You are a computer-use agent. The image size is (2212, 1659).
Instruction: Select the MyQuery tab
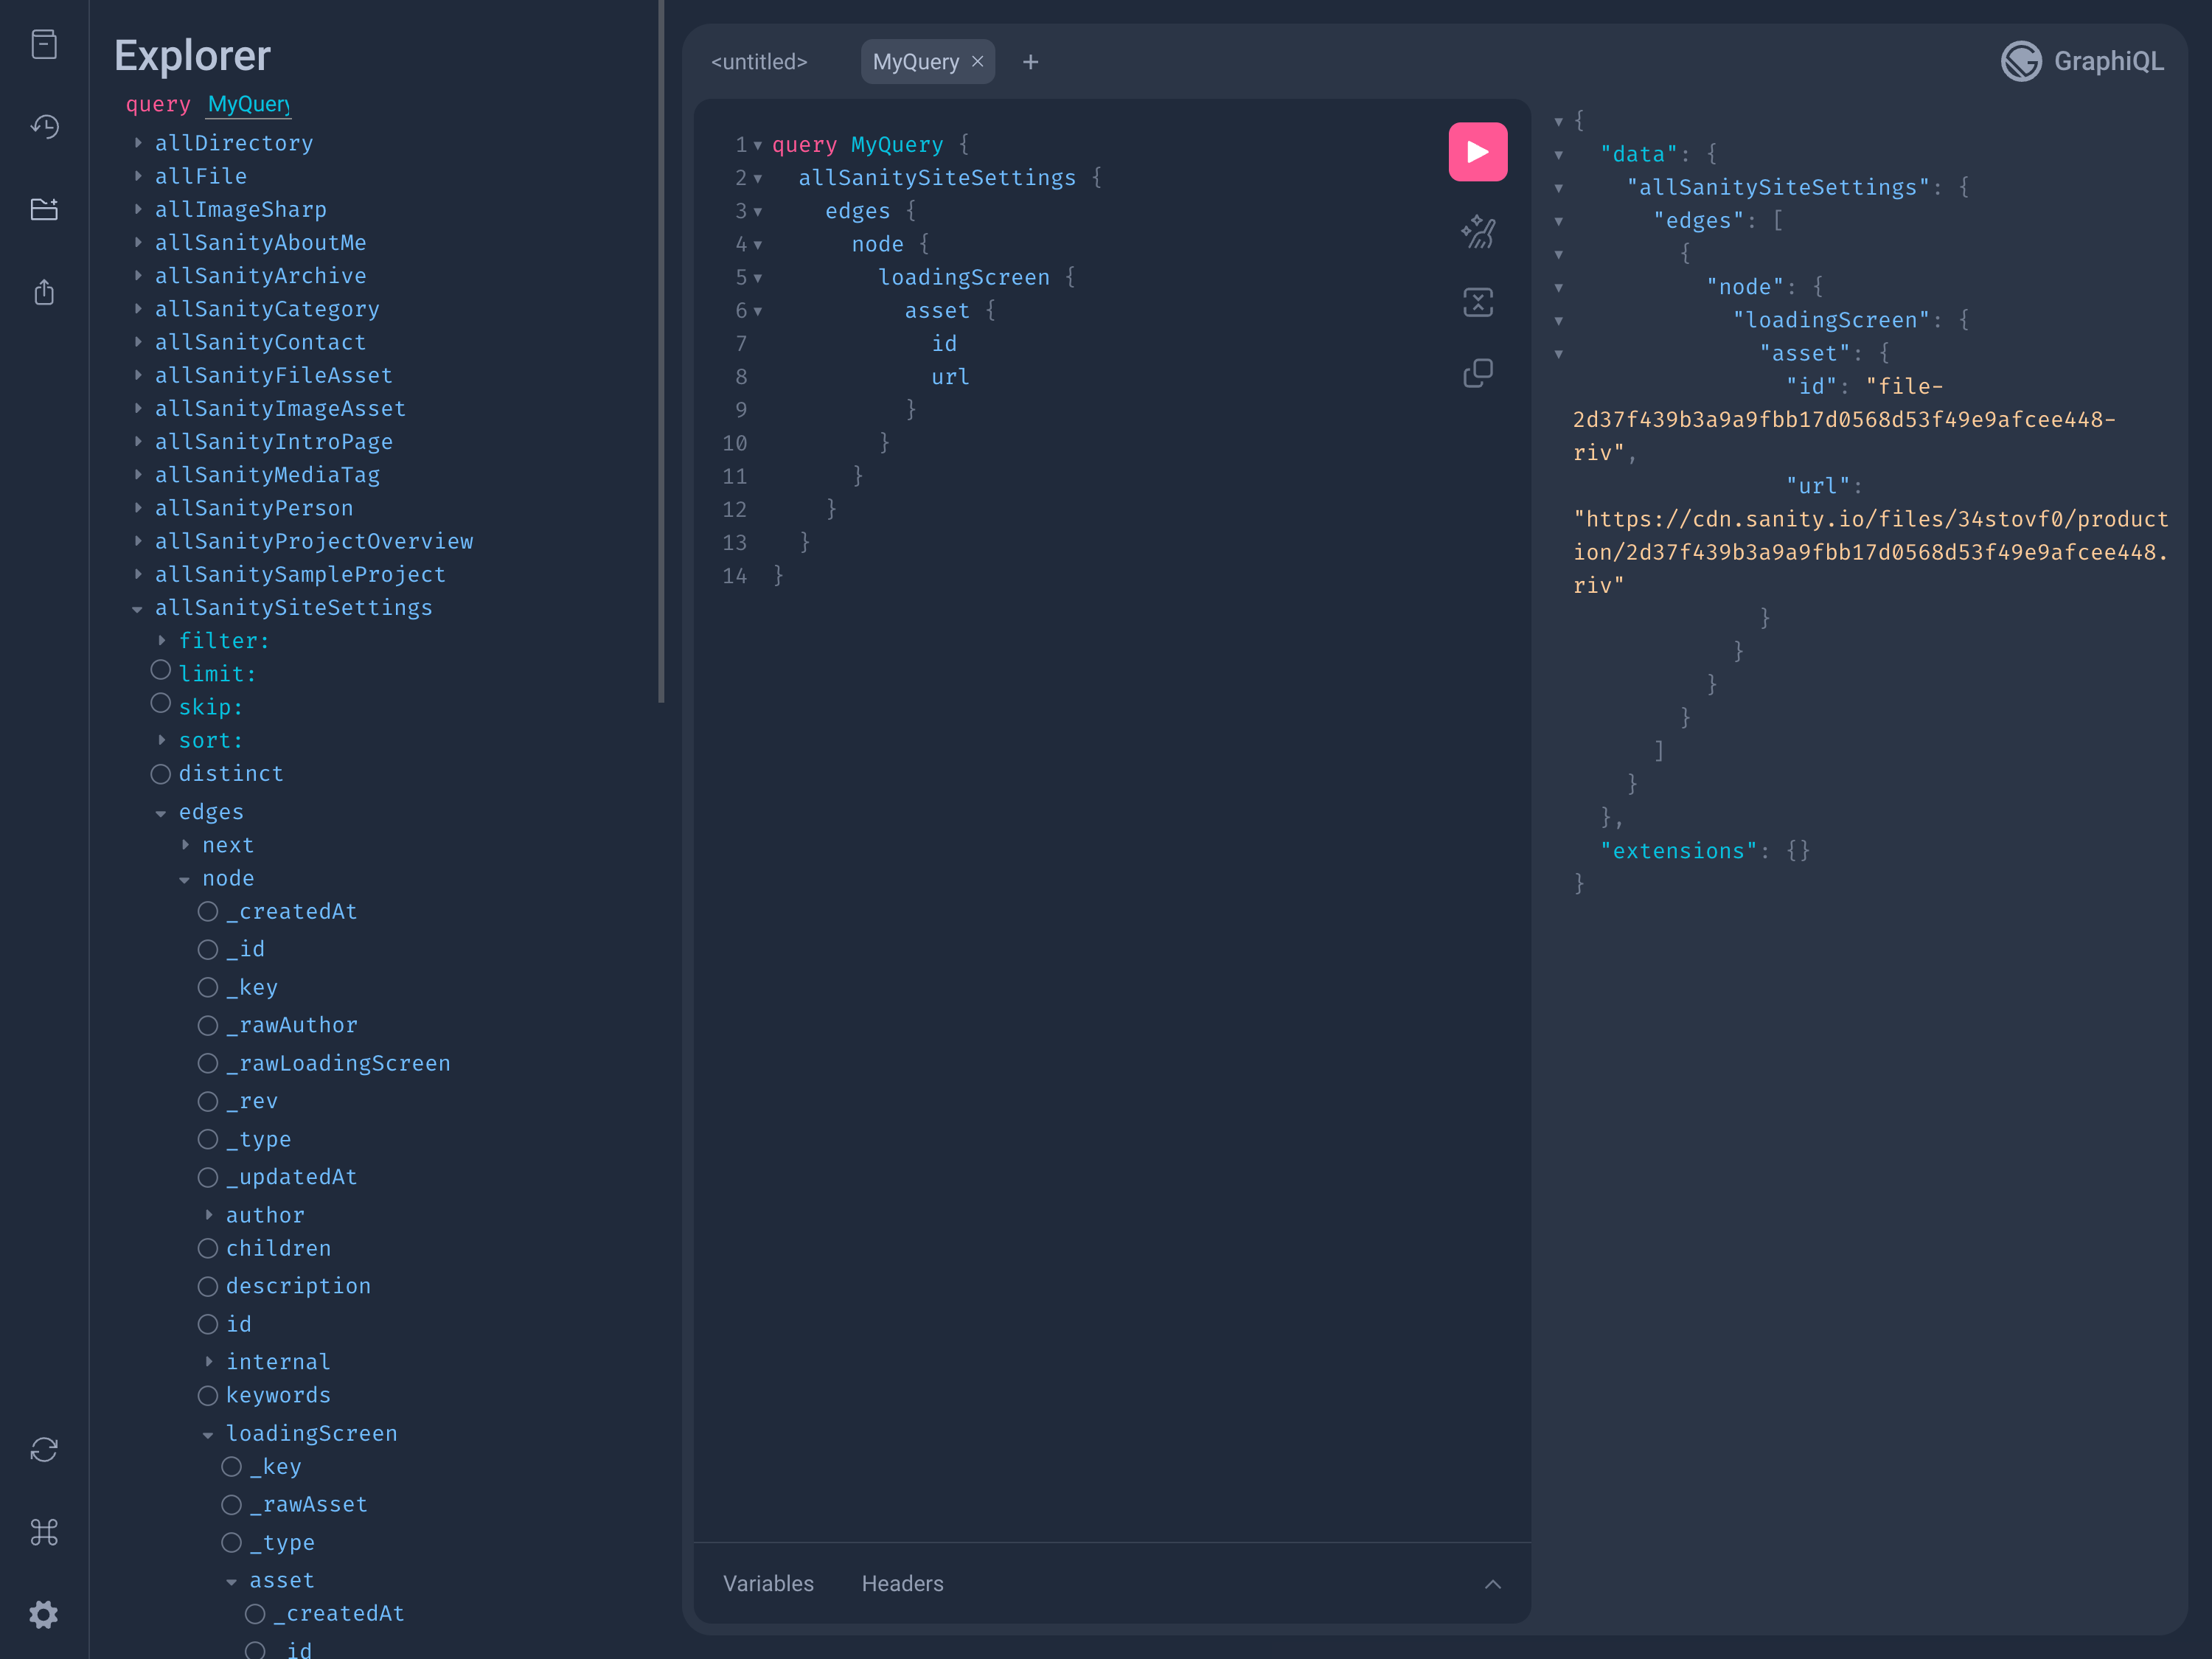point(915,62)
